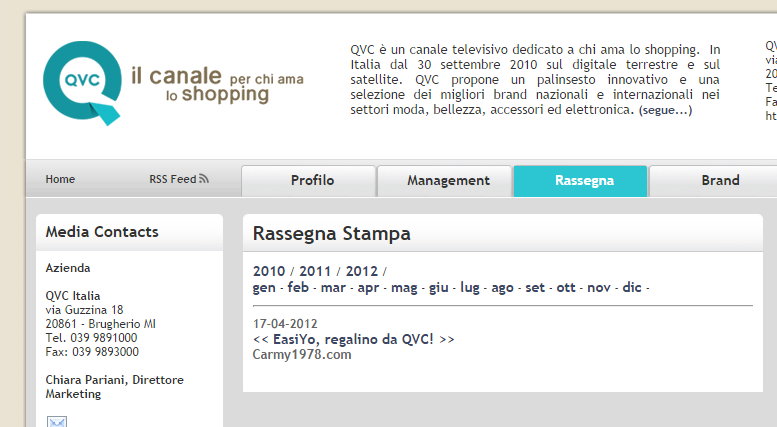The height and width of the screenshot is (427, 777).
Task: Select the month gen
Action: coord(264,288)
